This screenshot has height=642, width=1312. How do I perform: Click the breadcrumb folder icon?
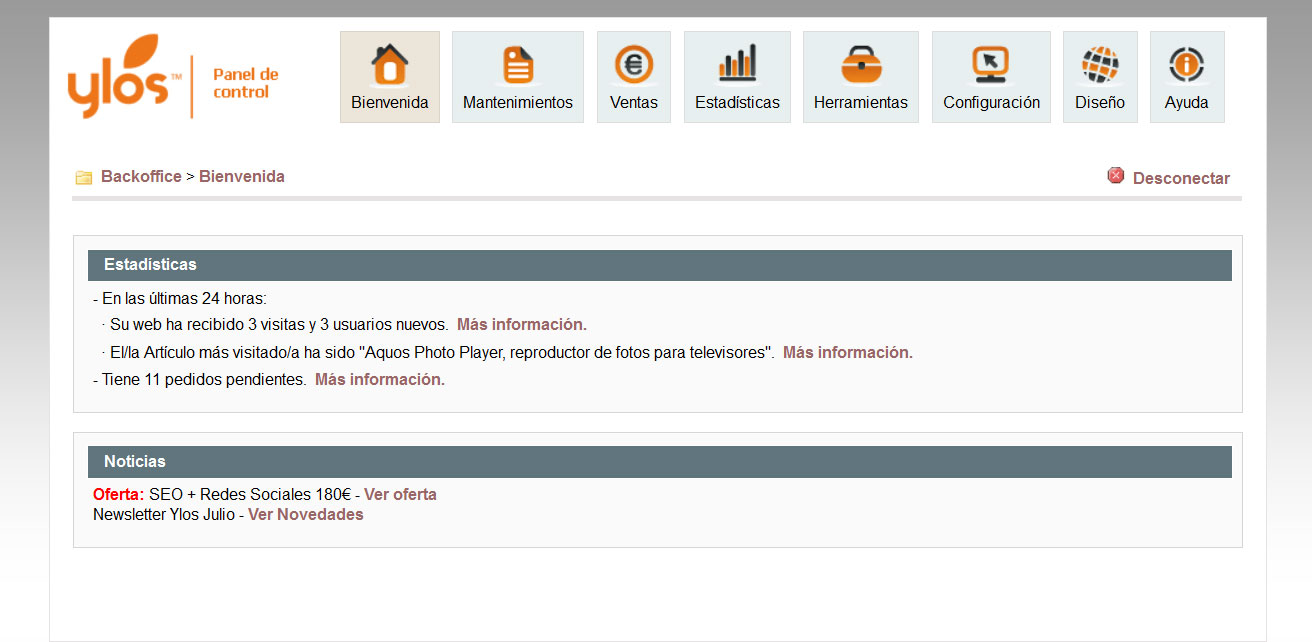[x=84, y=178]
